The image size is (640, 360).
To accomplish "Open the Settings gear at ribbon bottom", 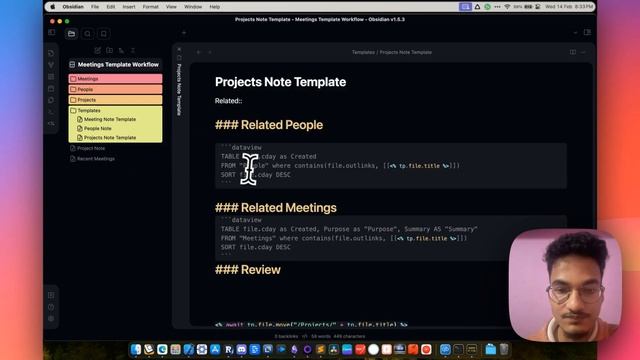I will pos(51,319).
